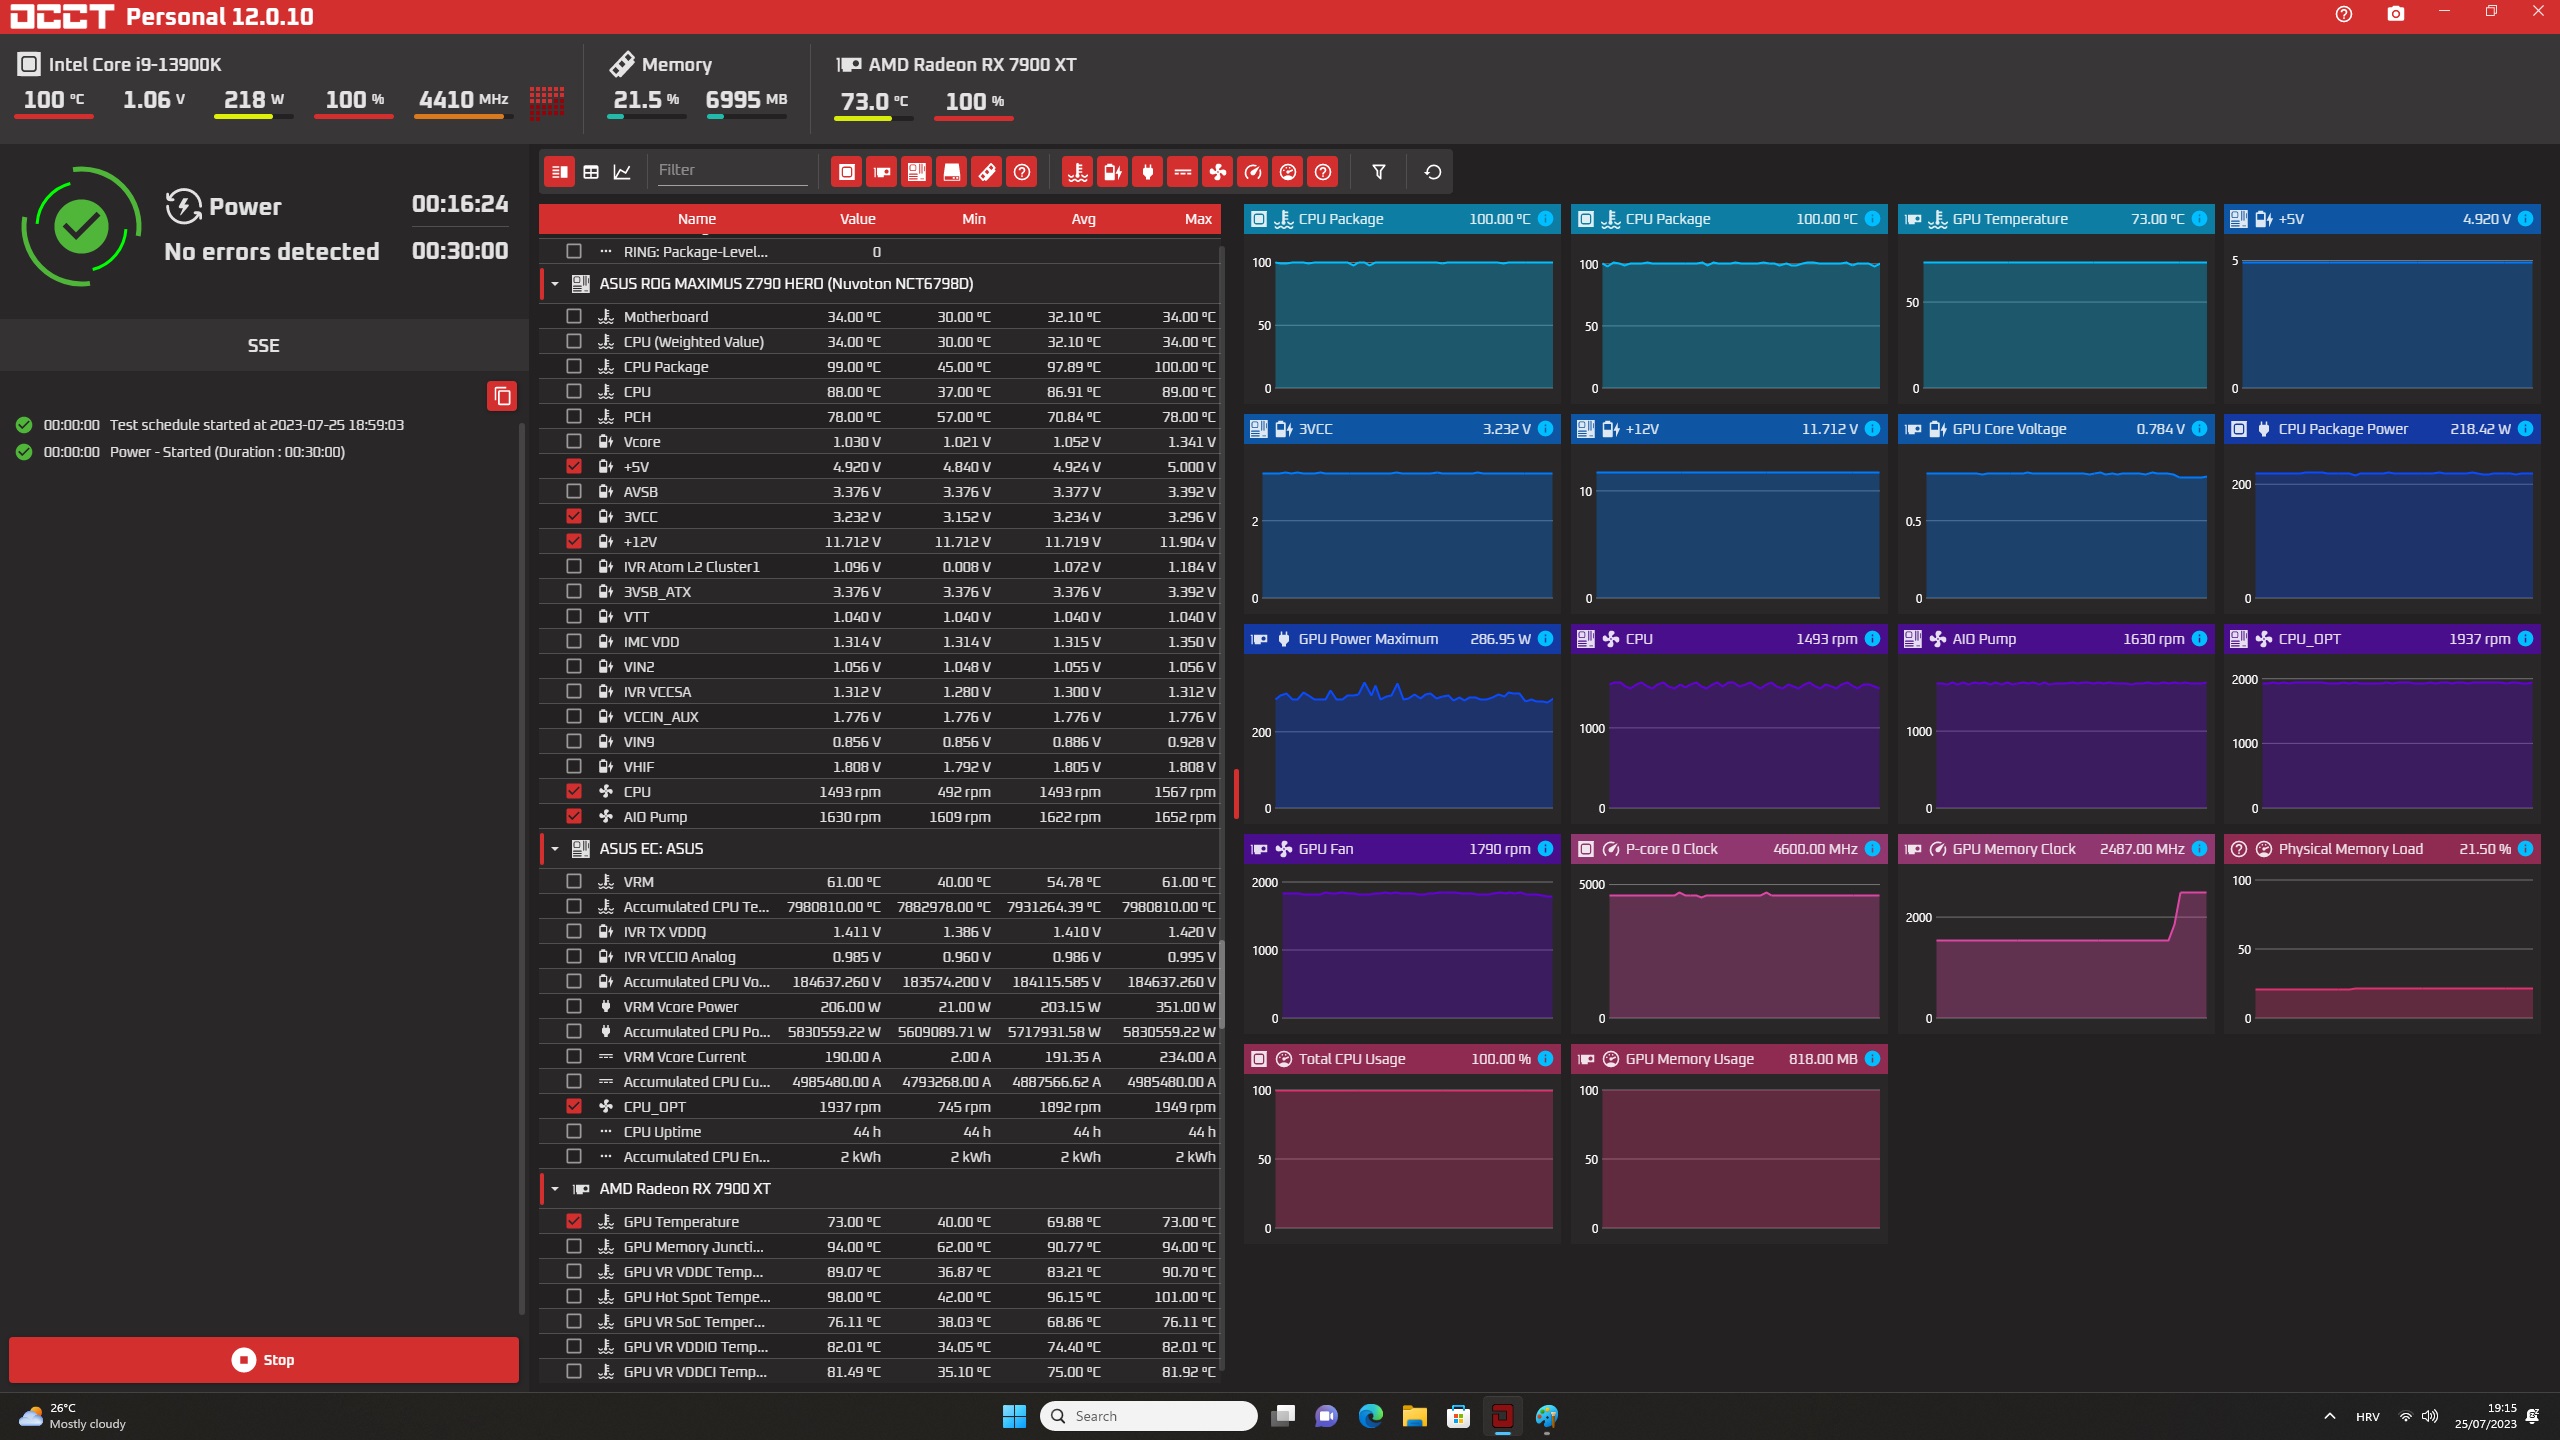Copy the test log with the red copy icon

coord(502,396)
